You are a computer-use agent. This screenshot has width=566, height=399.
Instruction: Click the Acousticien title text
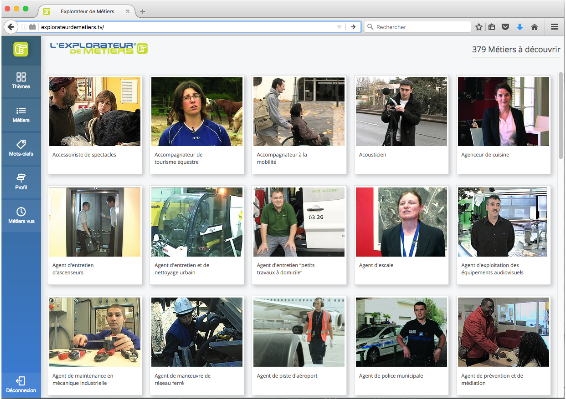[x=373, y=155]
